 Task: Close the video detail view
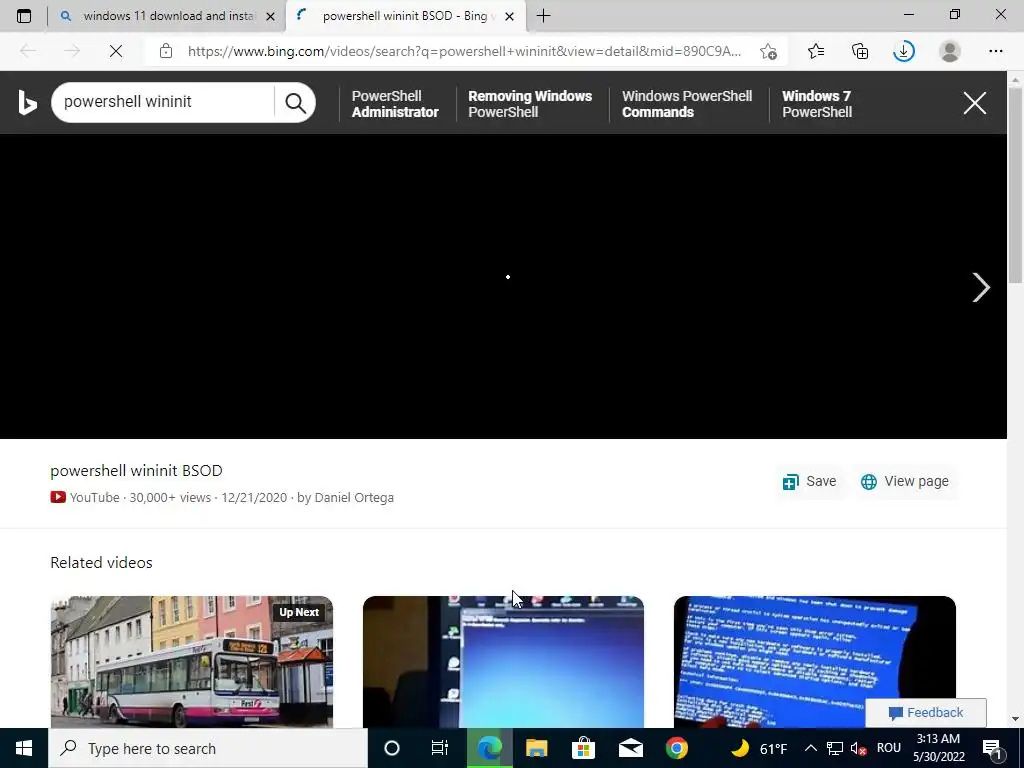point(974,103)
